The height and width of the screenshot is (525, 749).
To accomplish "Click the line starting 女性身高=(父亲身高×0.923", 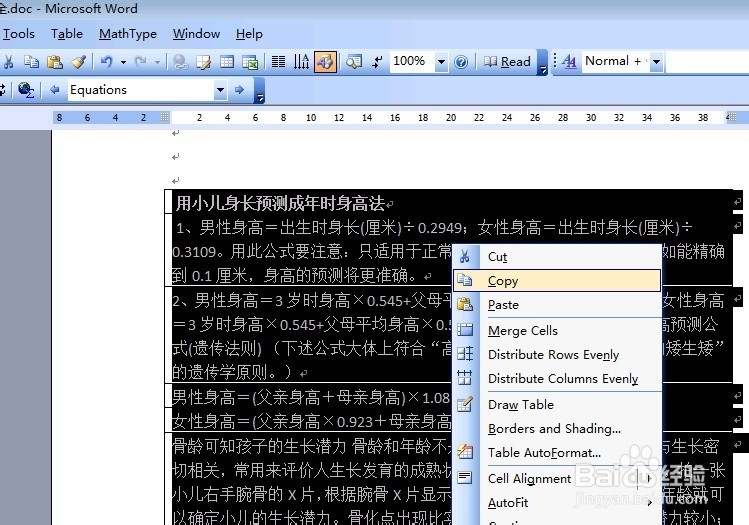I will click(311, 421).
